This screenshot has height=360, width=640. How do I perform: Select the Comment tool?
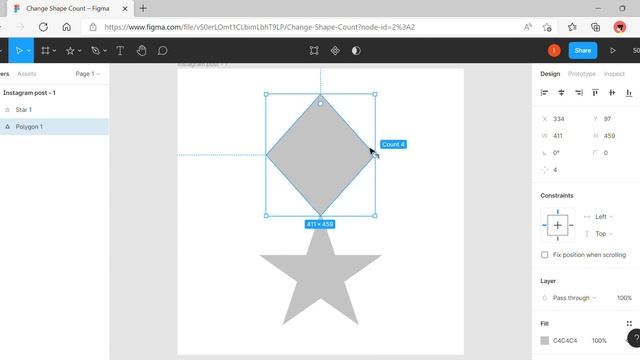162,51
